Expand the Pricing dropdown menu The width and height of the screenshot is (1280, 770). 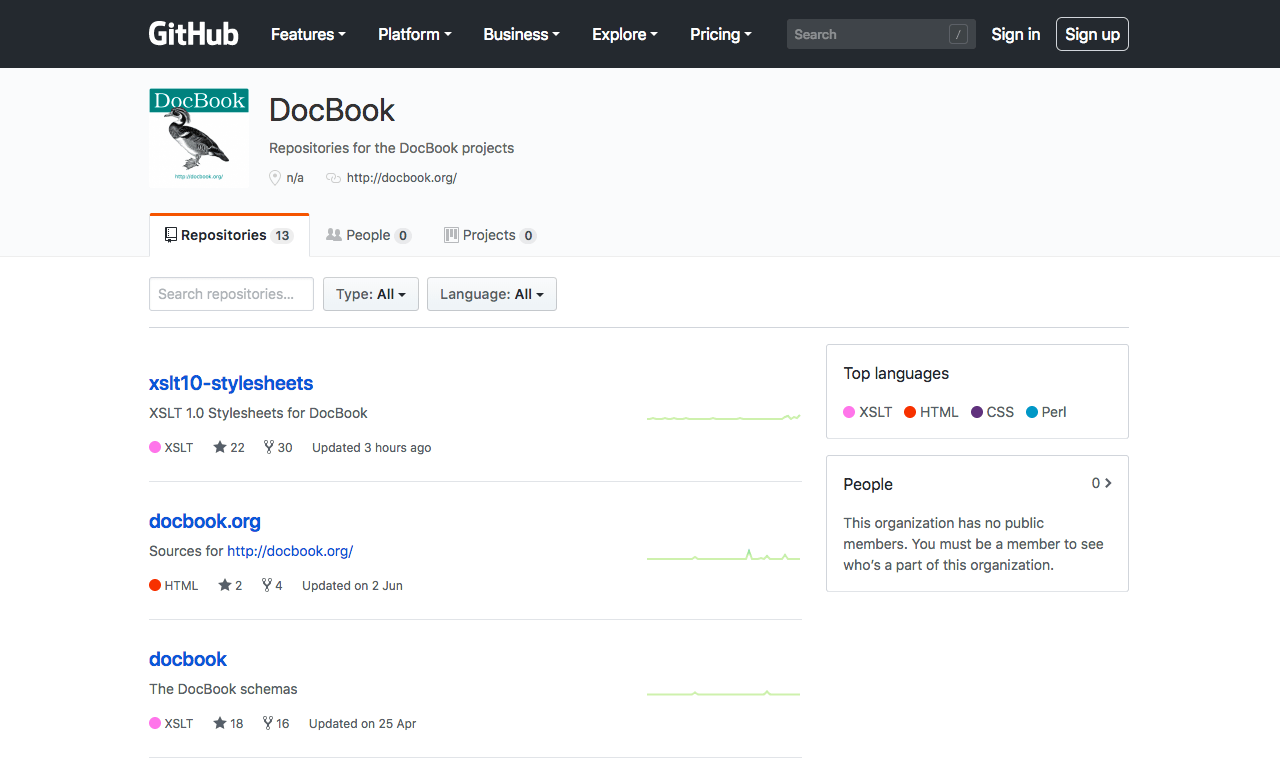[721, 34]
